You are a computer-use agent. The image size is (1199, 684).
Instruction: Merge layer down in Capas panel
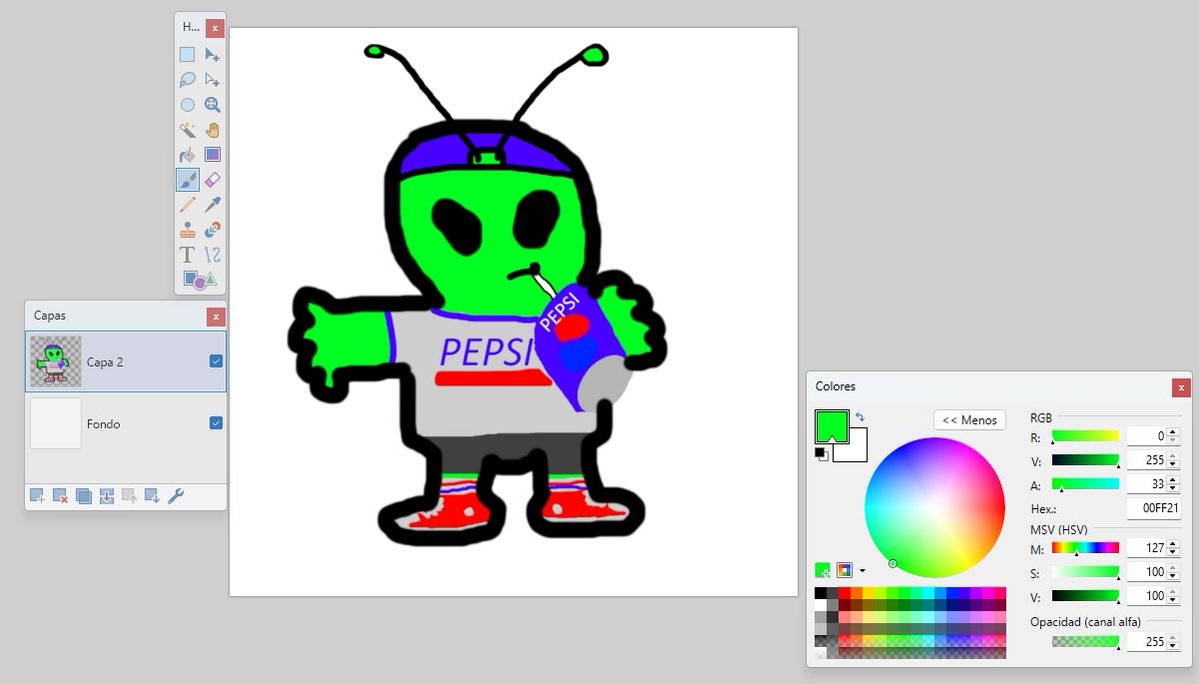click(106, 496)
